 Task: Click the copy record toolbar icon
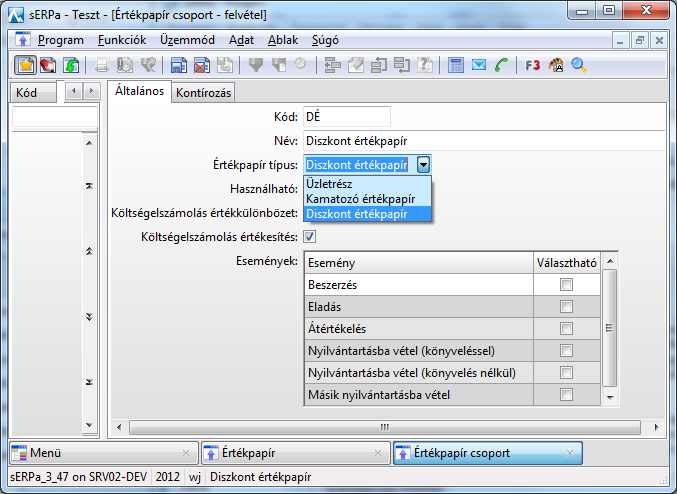click(x=225, y=65)
